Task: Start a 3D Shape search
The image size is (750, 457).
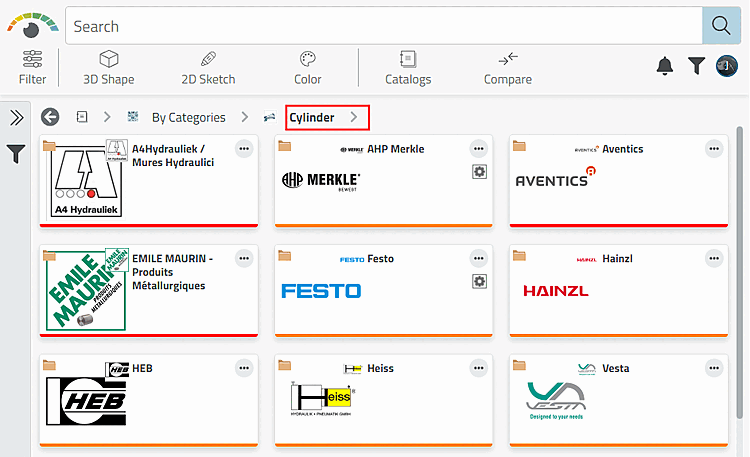Action: tap(108, 67)
